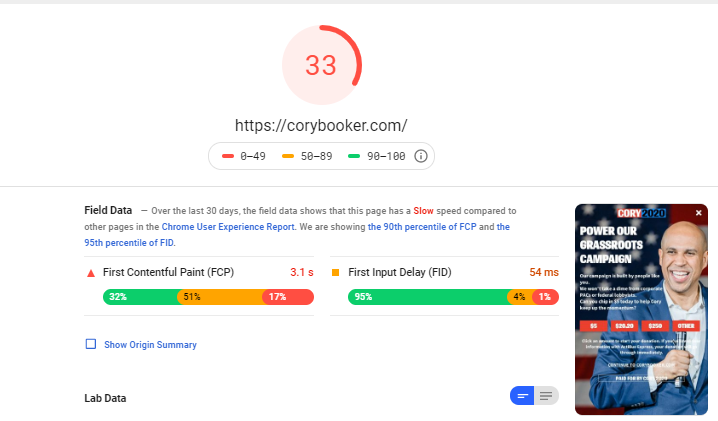Click the orange square FID indicator
Viewport: 718px width, 421px height.
[x=335, y=273]
